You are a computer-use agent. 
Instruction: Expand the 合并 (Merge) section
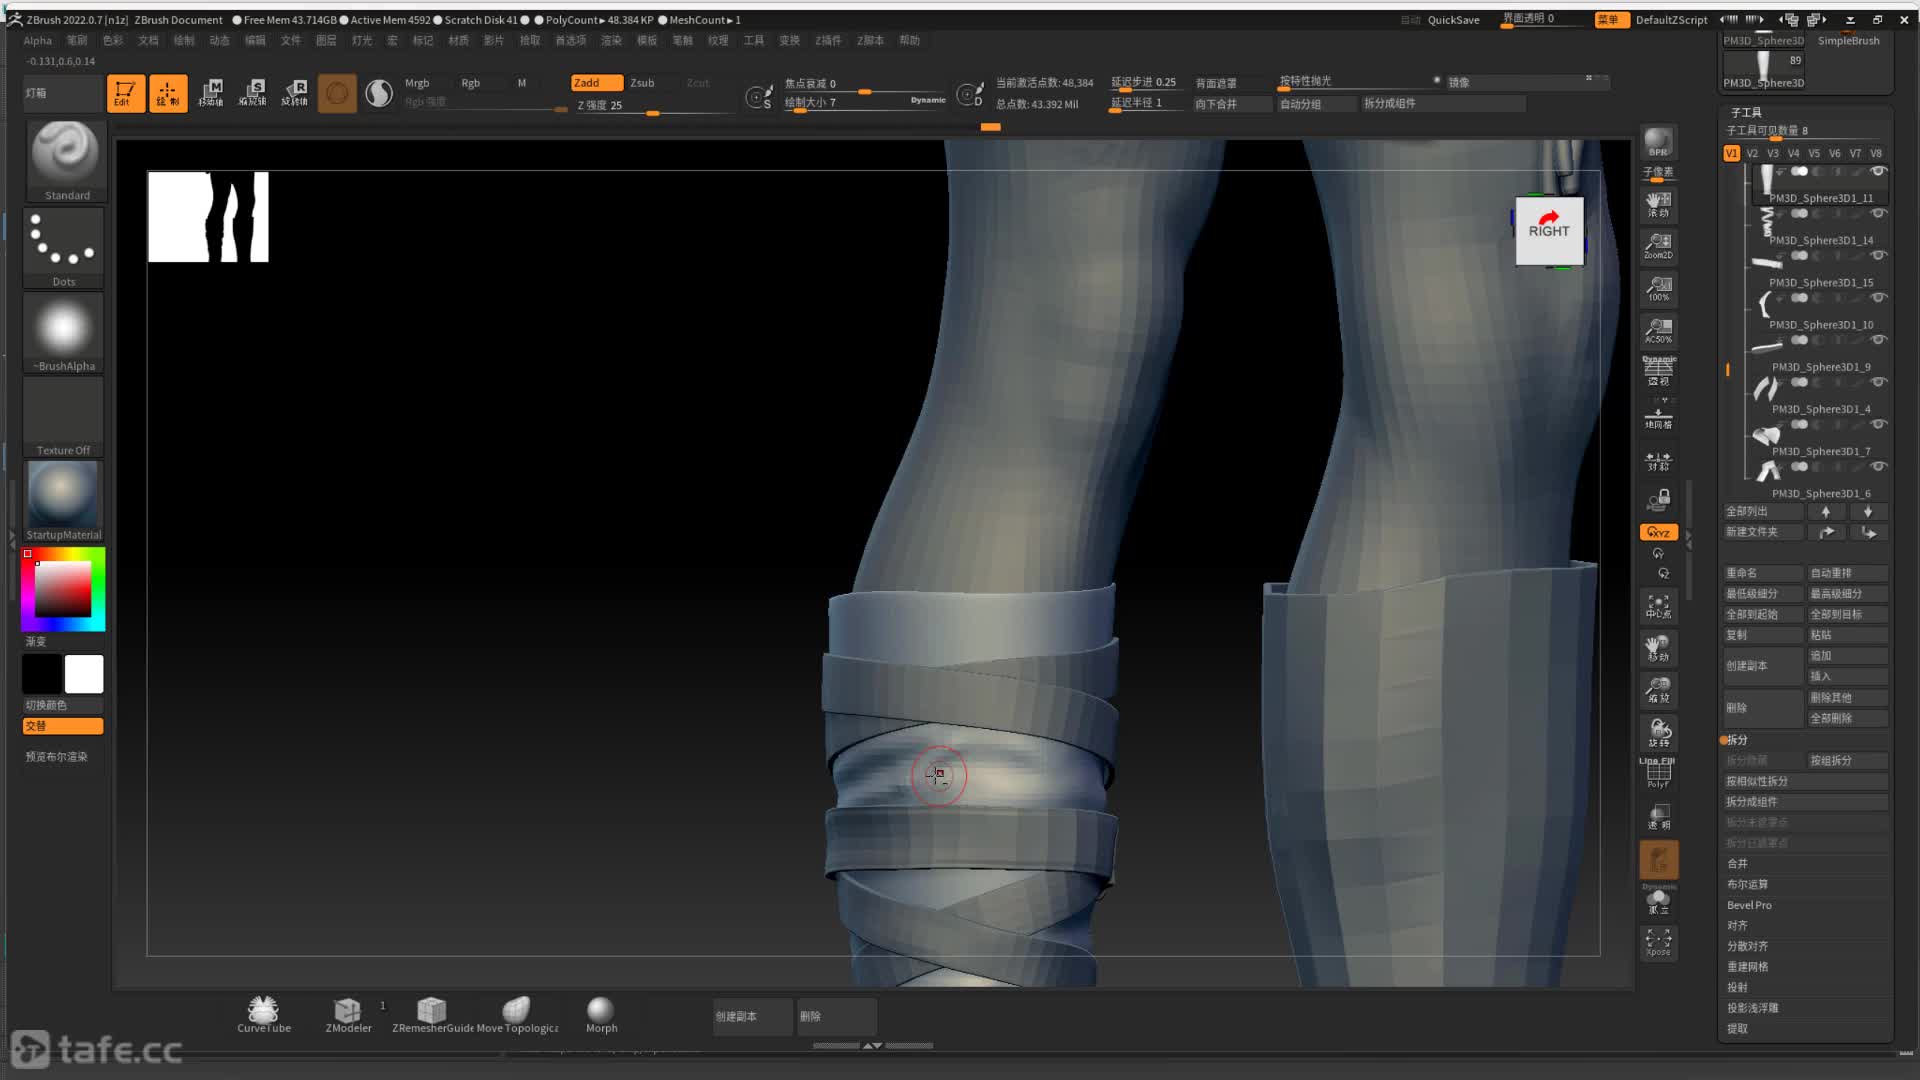[x=1737, y=863]
